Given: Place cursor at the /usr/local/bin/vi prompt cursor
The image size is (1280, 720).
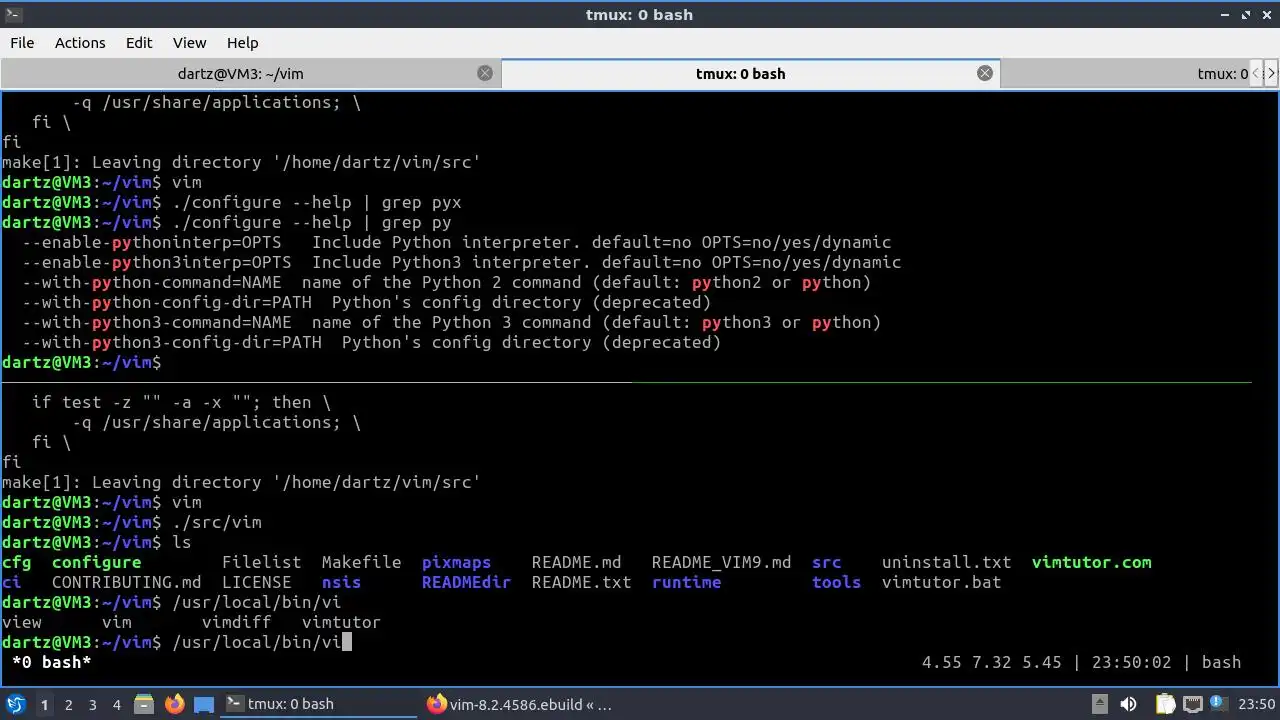Looking at the screenshot, I should (347, 642).
